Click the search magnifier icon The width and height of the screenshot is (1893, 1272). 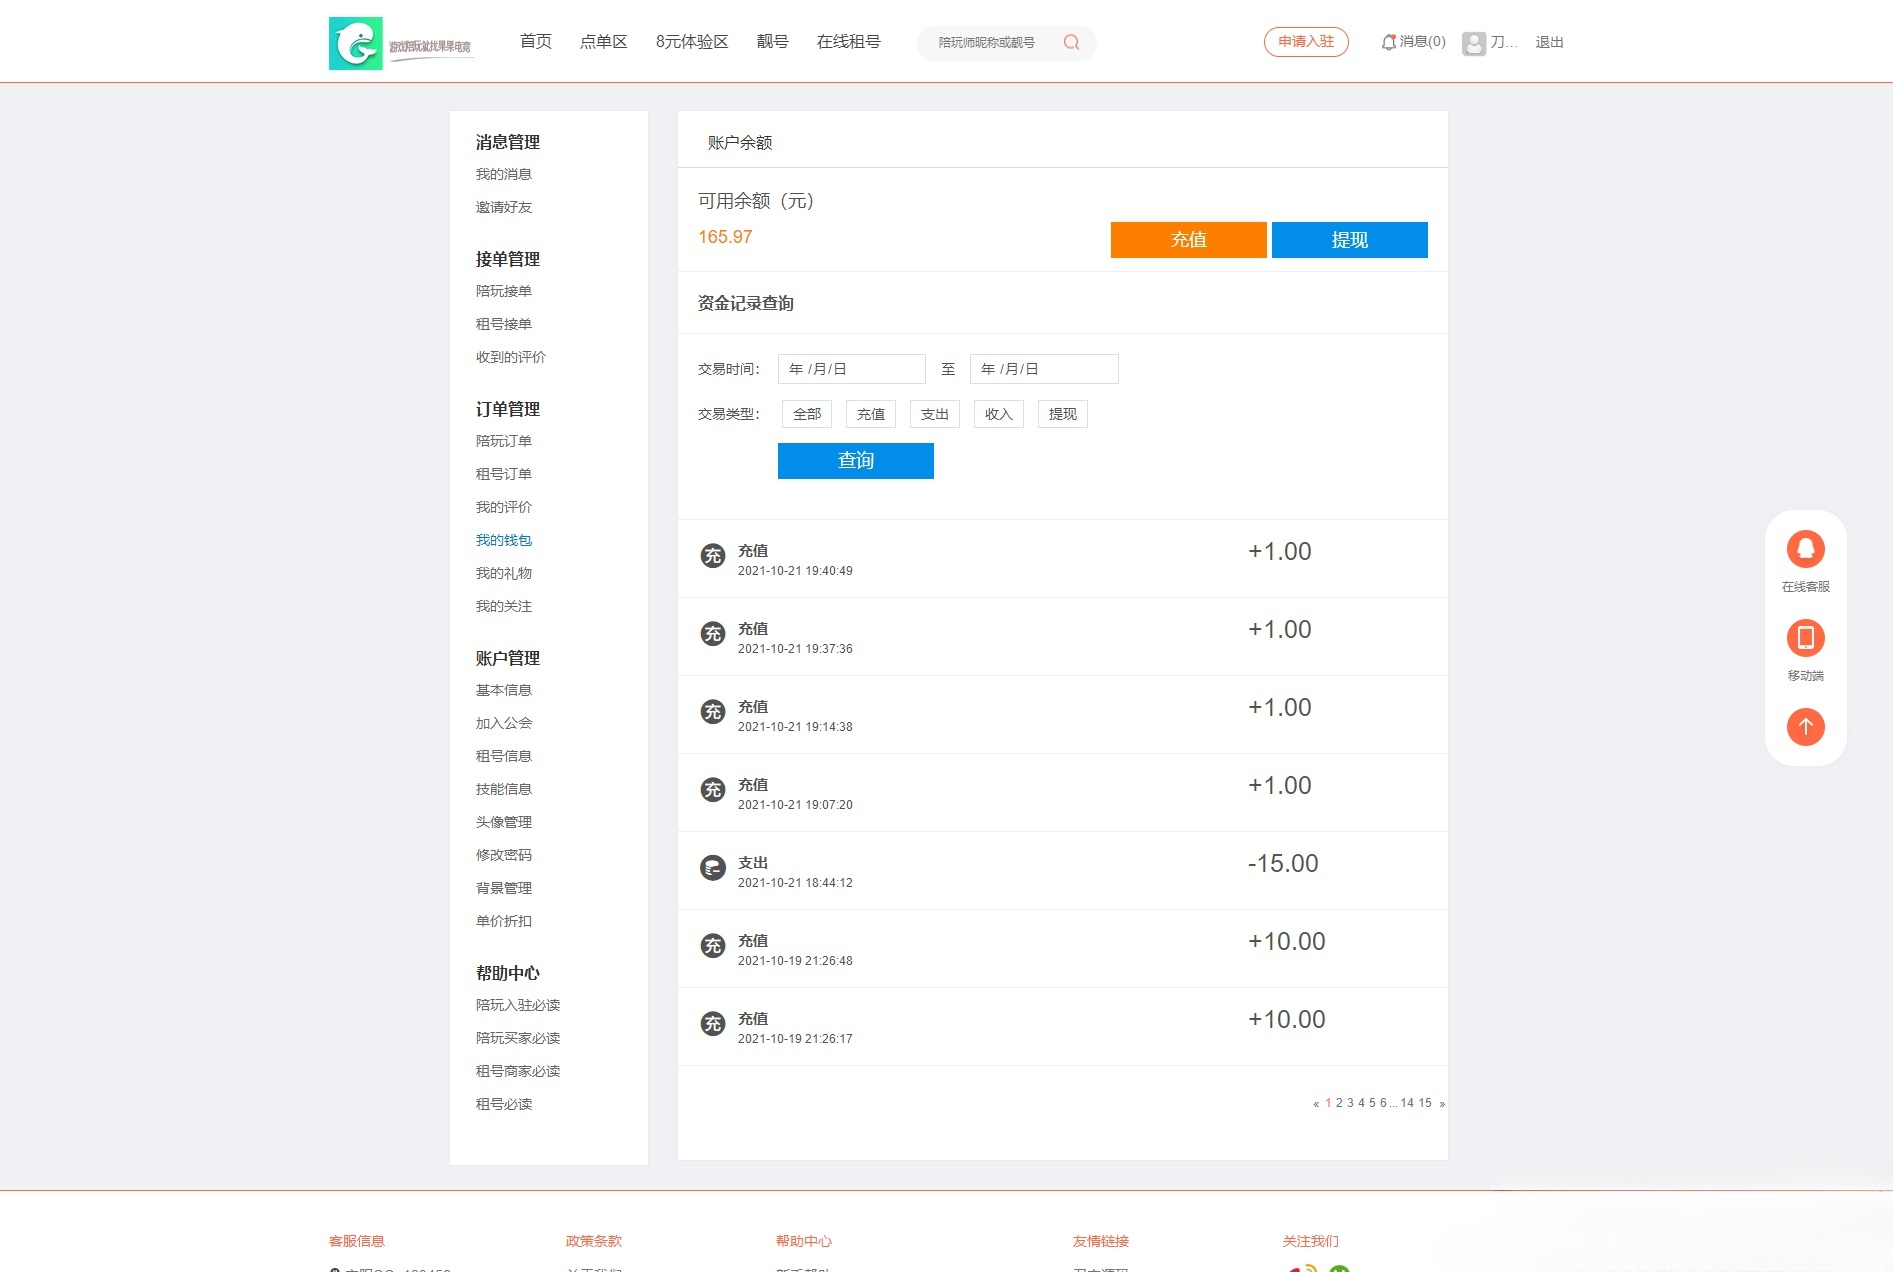1071,42
